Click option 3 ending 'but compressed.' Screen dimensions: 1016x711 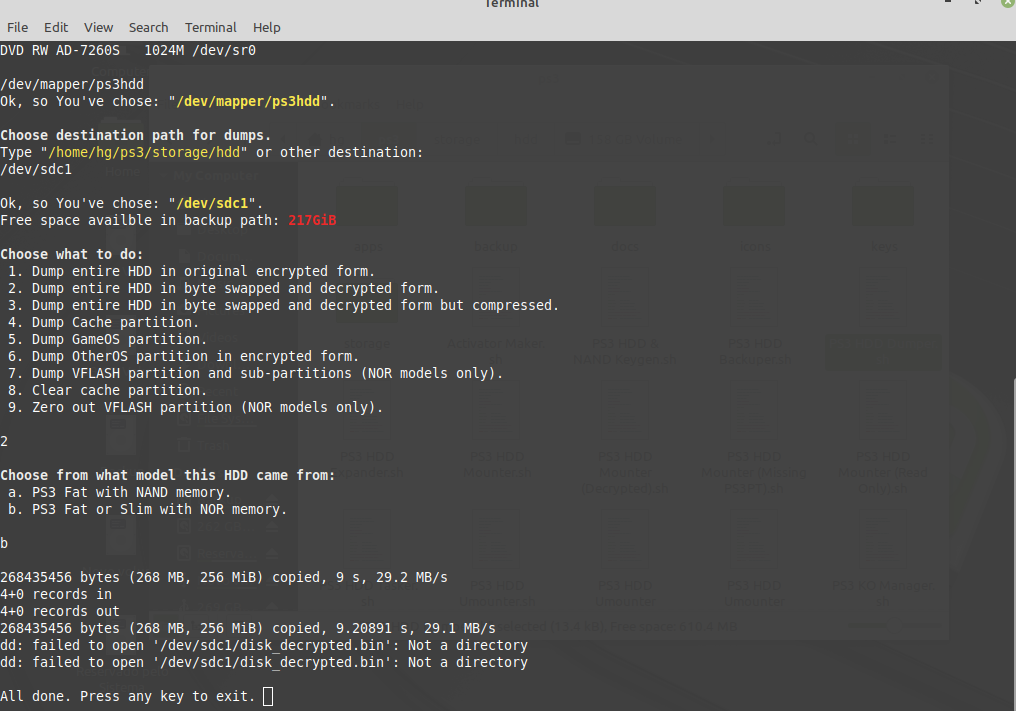click(283, 305)
